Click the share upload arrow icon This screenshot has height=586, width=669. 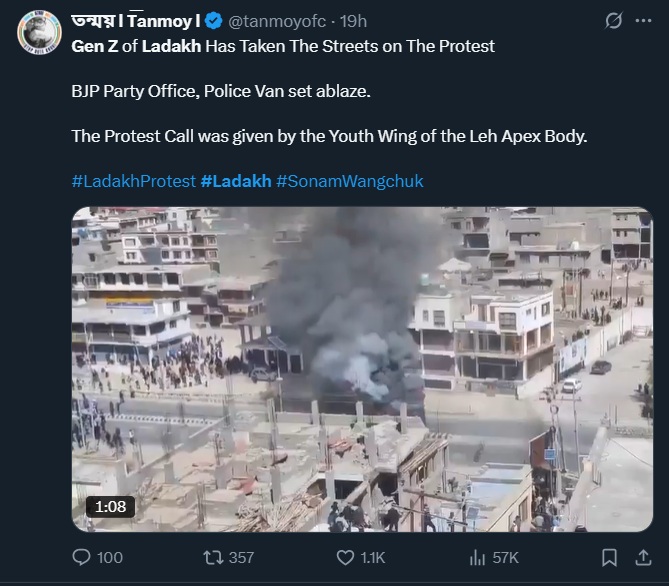click(x=639, y=558)
